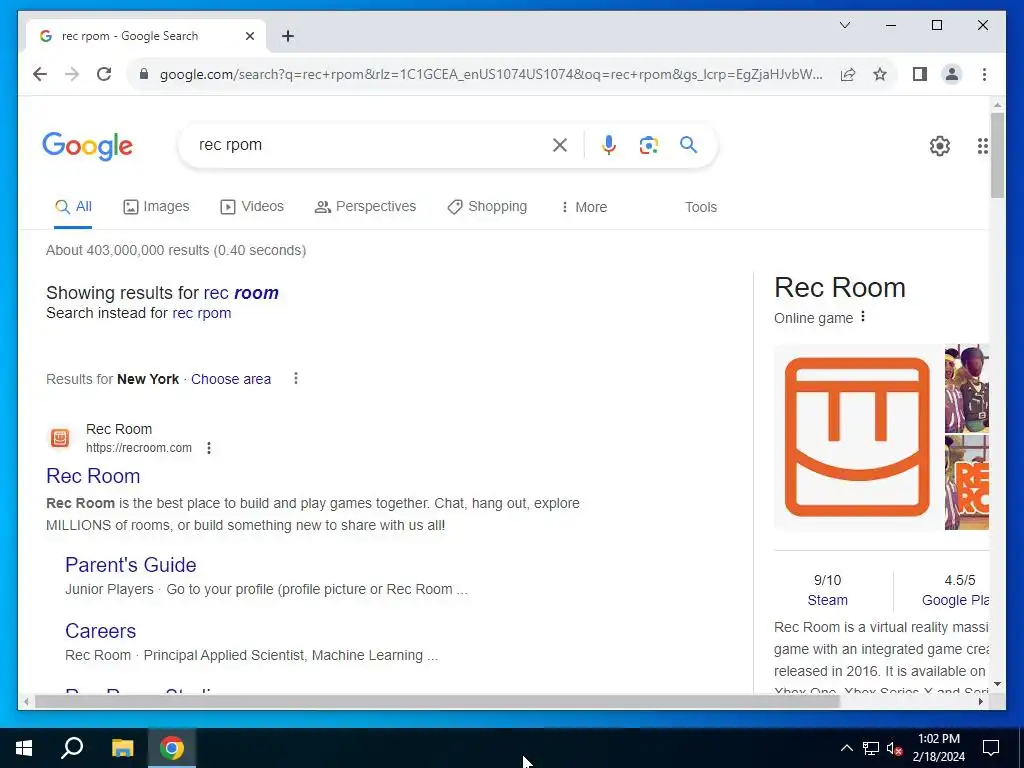The height and width of the screenshot is (768, 1024).
Task: Open the Google apps grid
Action: tap(982, 146)
